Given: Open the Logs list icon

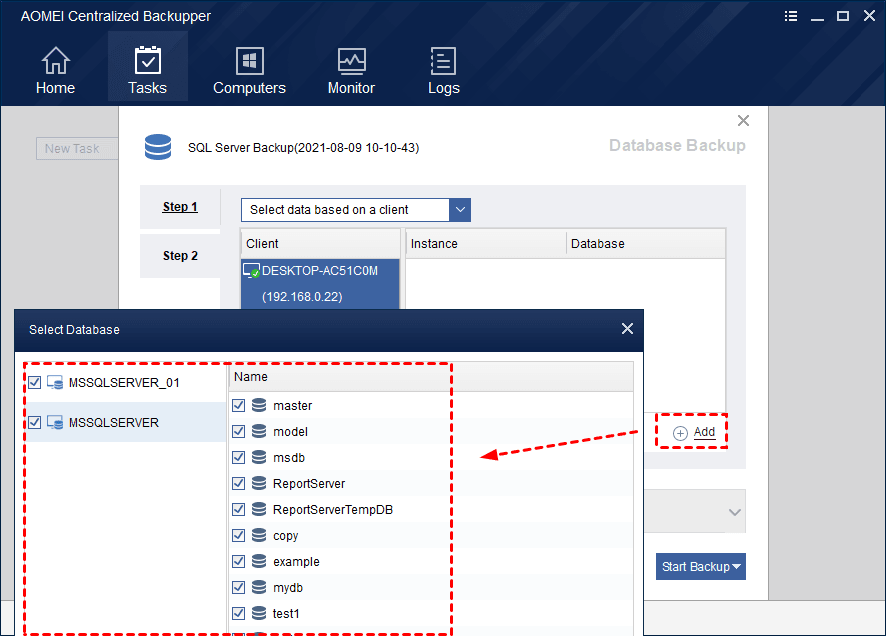Looking at the screenshot, I should point(444,61).
